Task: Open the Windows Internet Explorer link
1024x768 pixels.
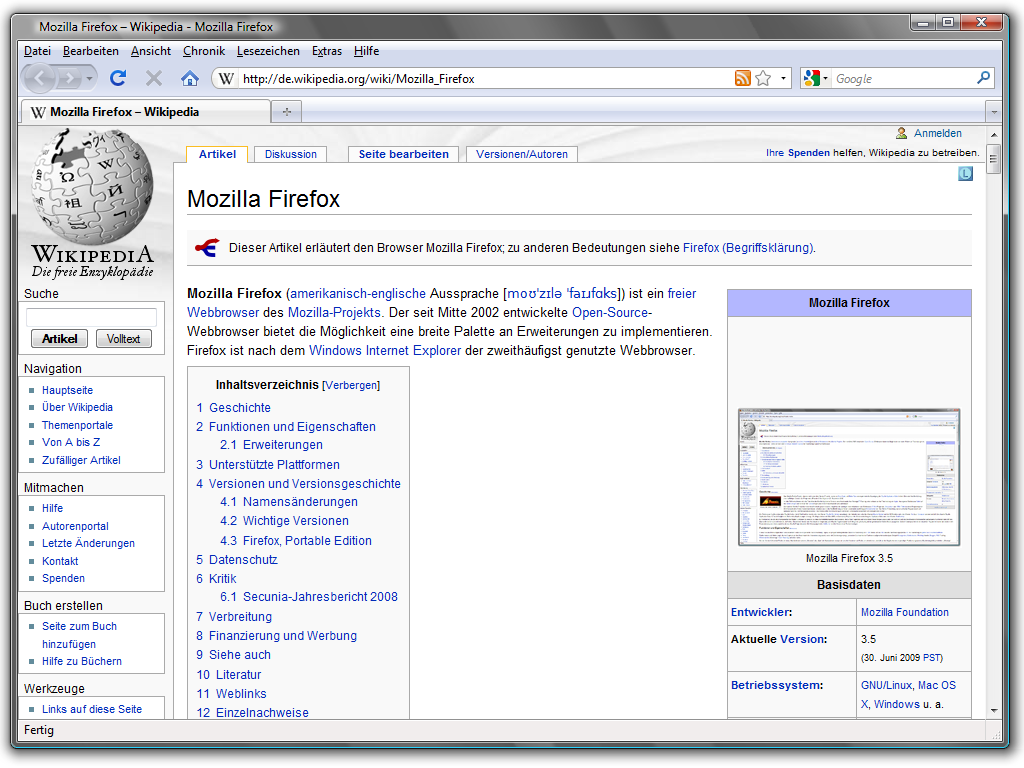Action: tap(385, 350)
